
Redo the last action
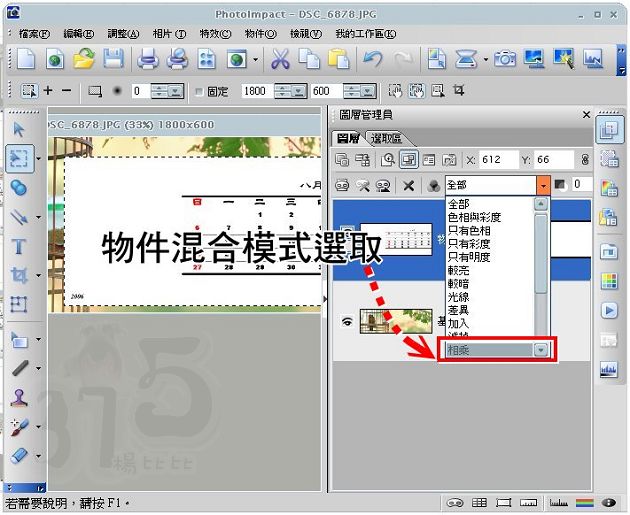pyautogui.click(x=403, y=59)
